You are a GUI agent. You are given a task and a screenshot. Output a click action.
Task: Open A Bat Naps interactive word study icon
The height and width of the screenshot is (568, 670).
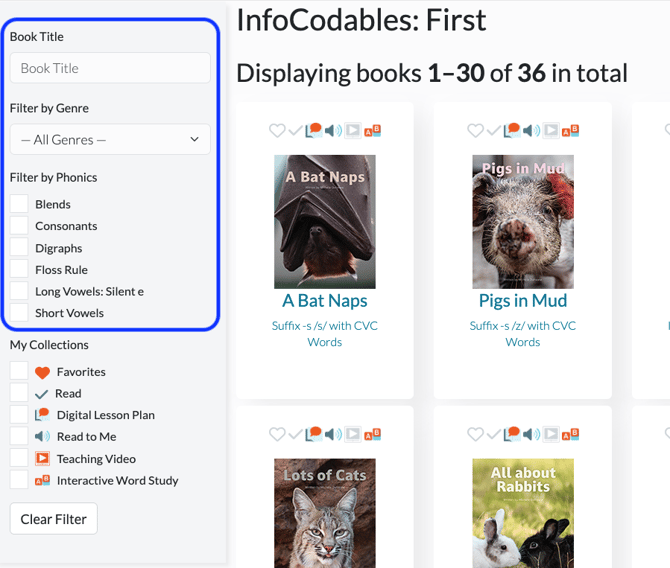(372, 130)
